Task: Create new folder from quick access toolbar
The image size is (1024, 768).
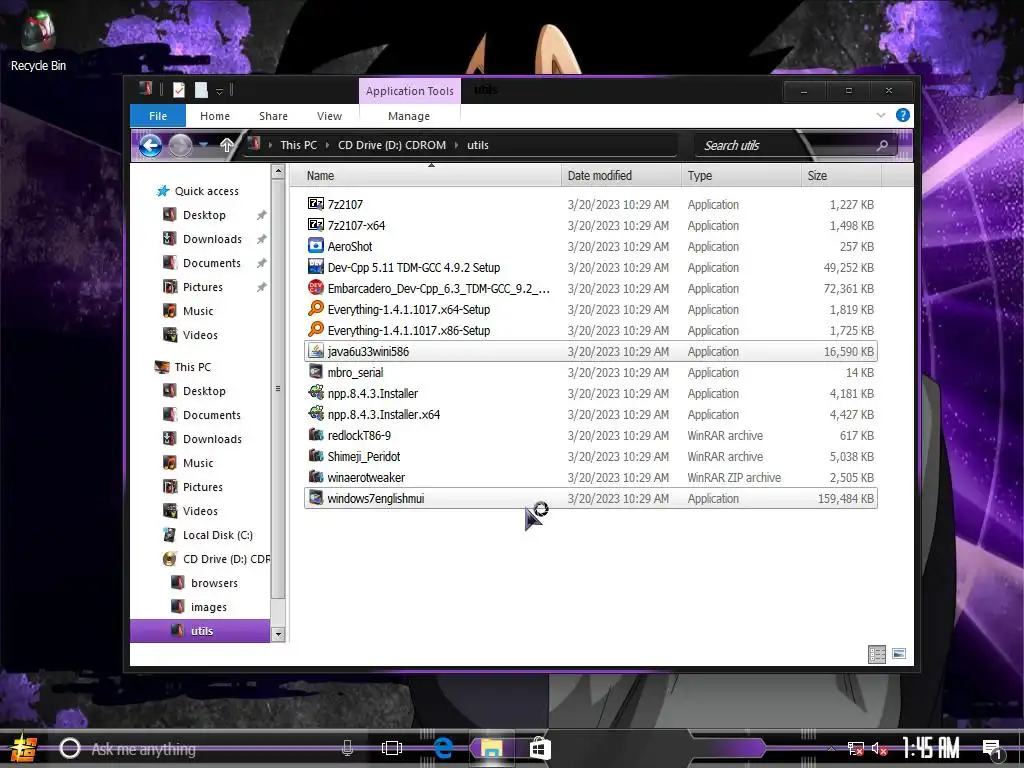Action: pyautogui.click(x=201, y=90)
